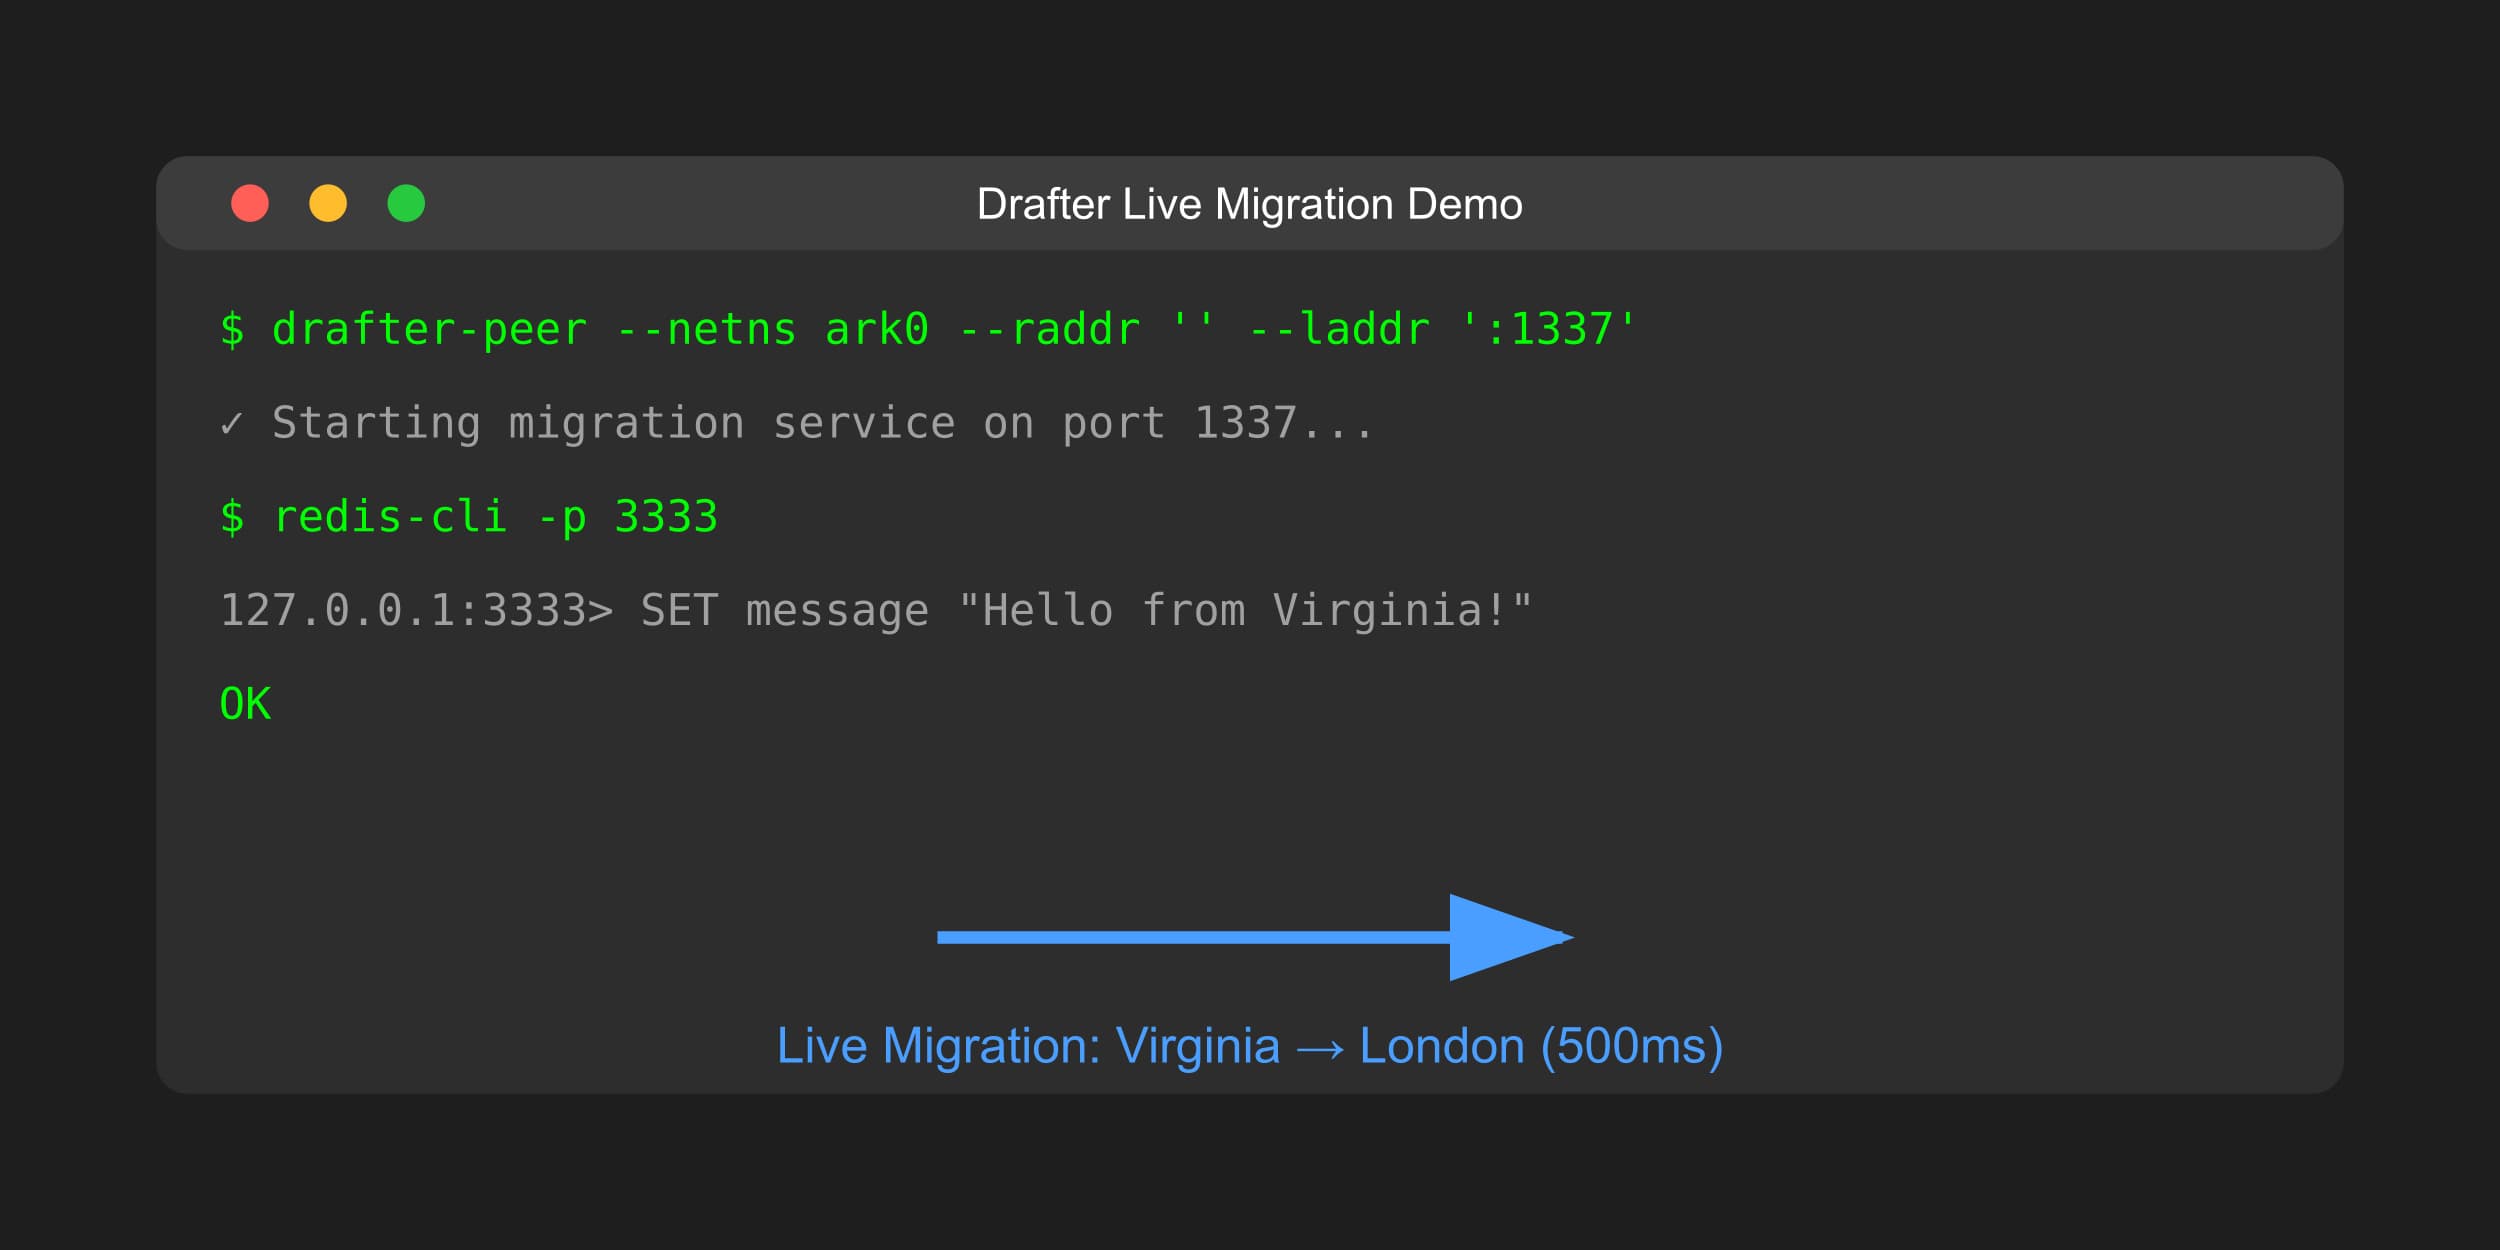Click London in the blue caption
This screenshot has width=2500, height=1250.
tap(1441, 1047)
